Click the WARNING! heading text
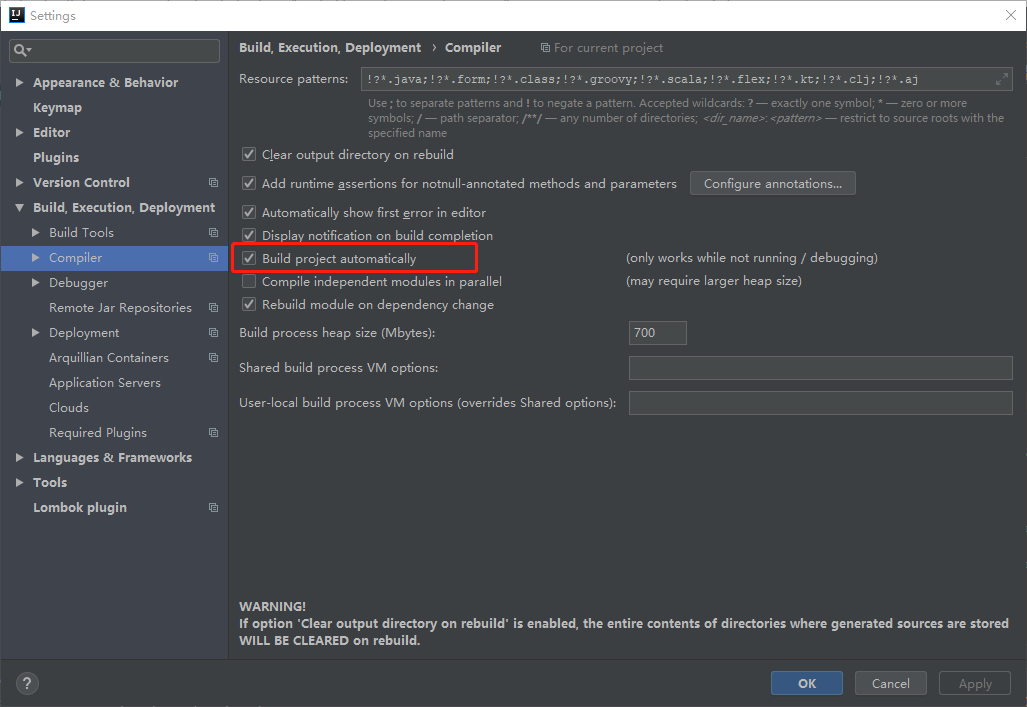 (x=272, y=606)
